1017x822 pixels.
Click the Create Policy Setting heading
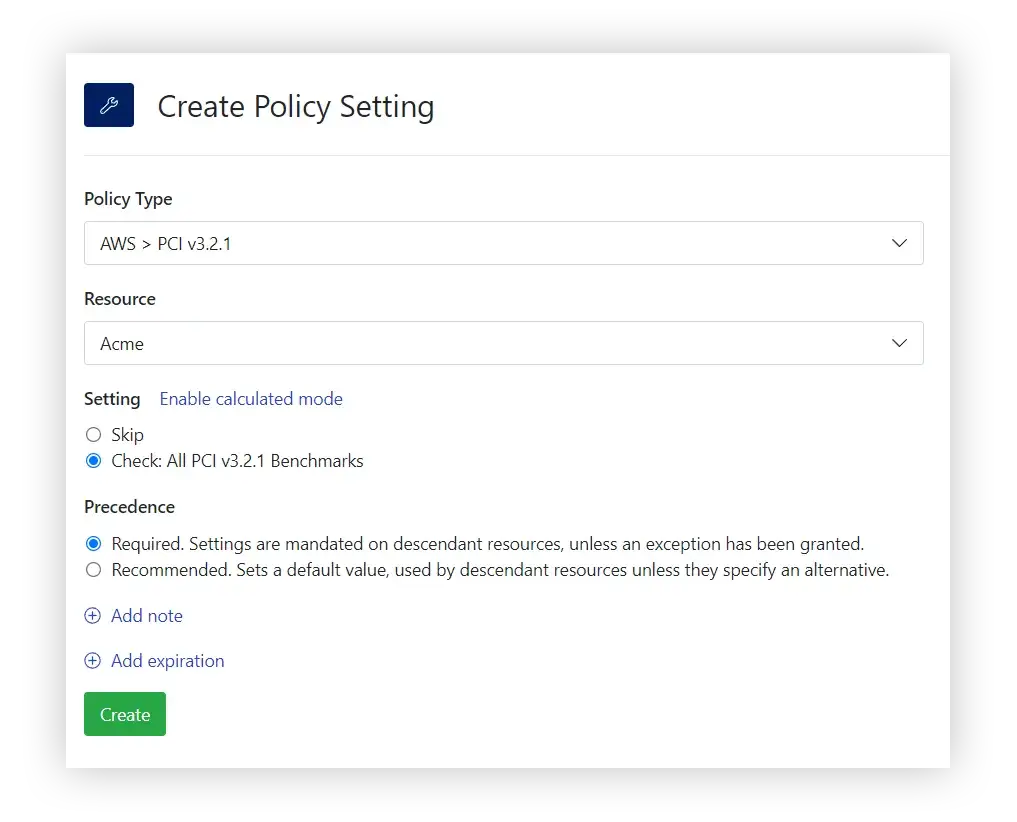tap(296, 106)
